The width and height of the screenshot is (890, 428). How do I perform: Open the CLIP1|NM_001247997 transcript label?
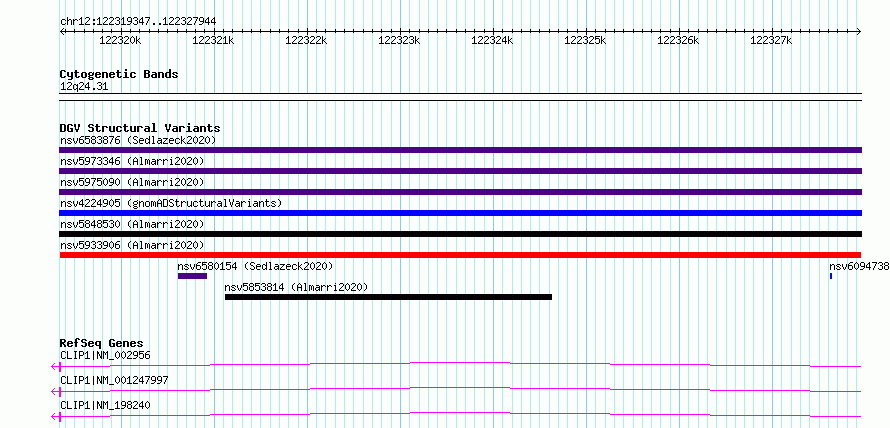(x=114, y=380)
